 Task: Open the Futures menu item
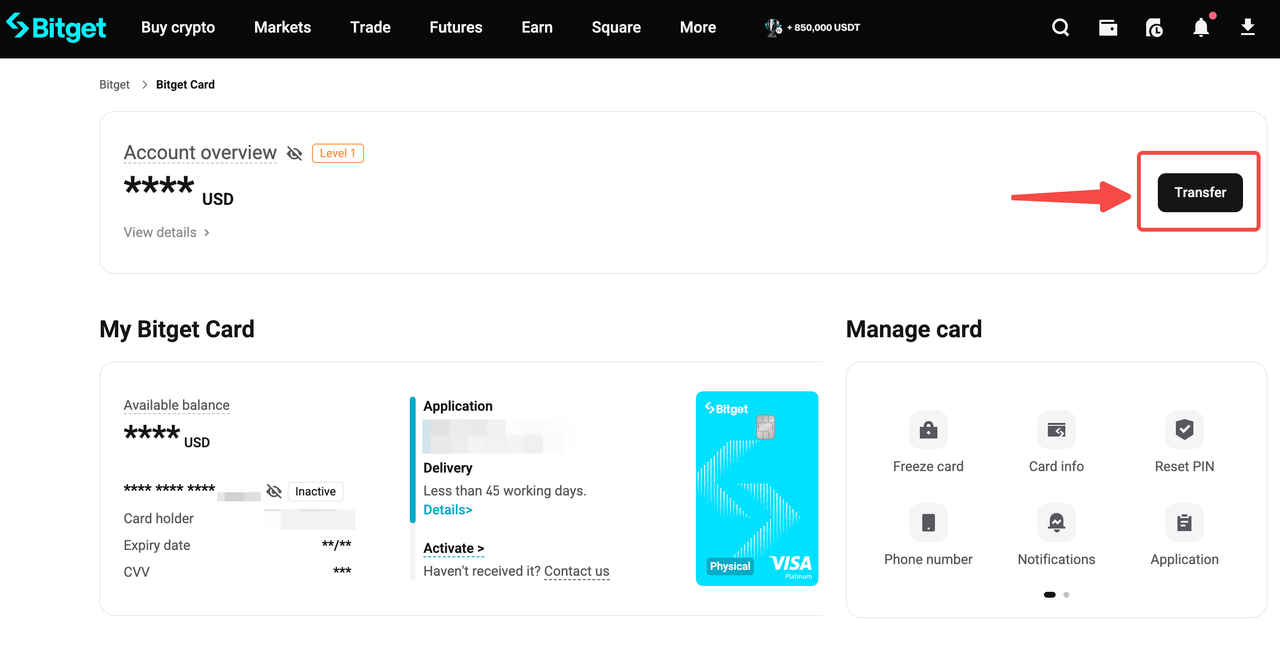[455, 27]
